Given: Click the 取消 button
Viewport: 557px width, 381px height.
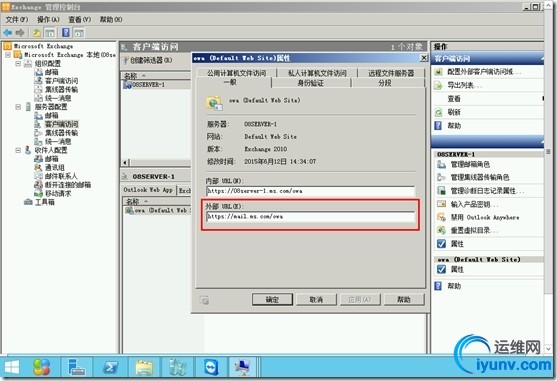Looking at the screenshot, I should 316,300.
